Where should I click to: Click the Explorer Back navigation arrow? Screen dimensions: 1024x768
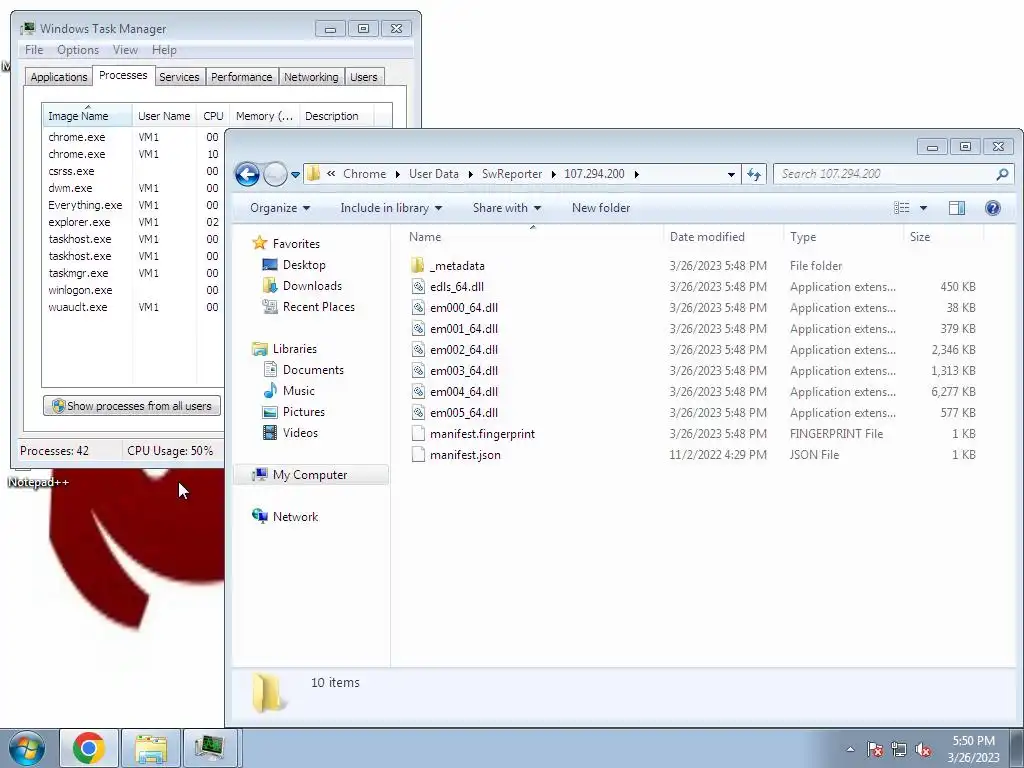click(247, 174)
